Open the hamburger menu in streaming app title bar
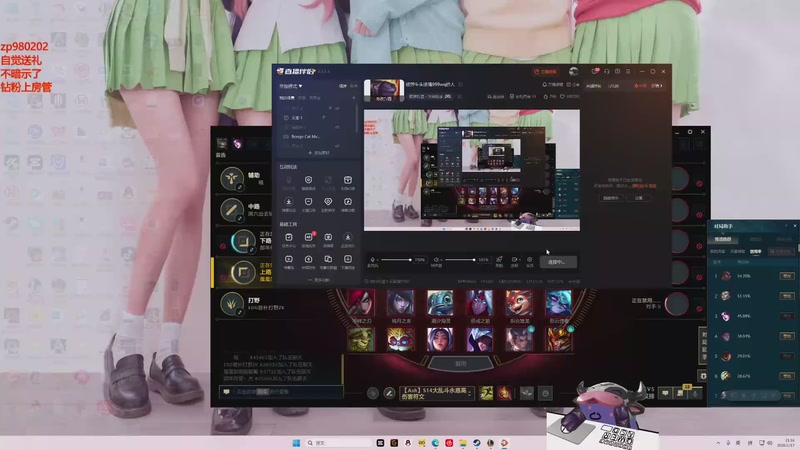This screenshot has width=800, height=450. 628,71
